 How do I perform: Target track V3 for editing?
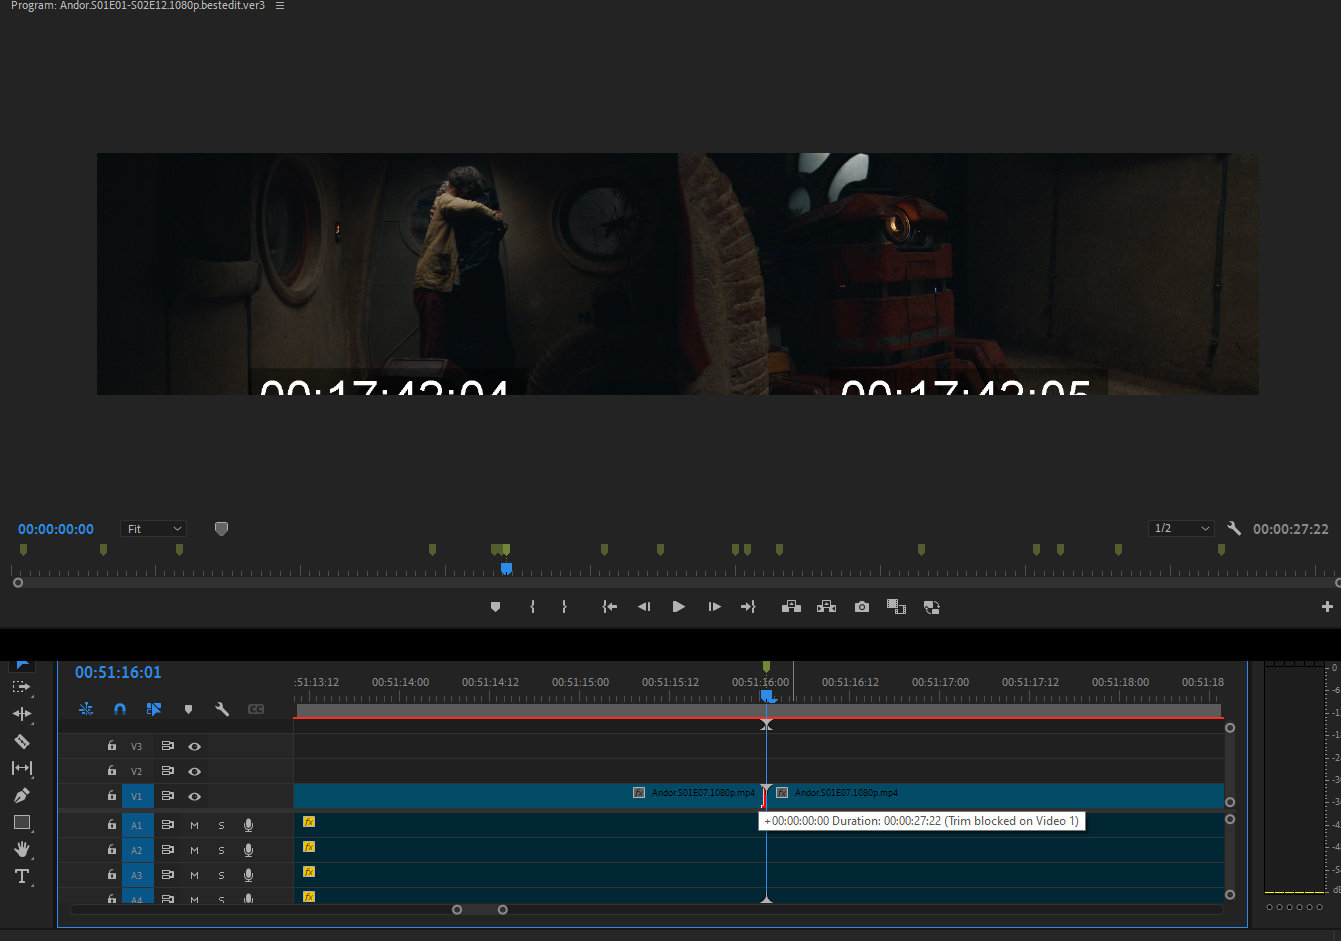click(x=137, y=746)
